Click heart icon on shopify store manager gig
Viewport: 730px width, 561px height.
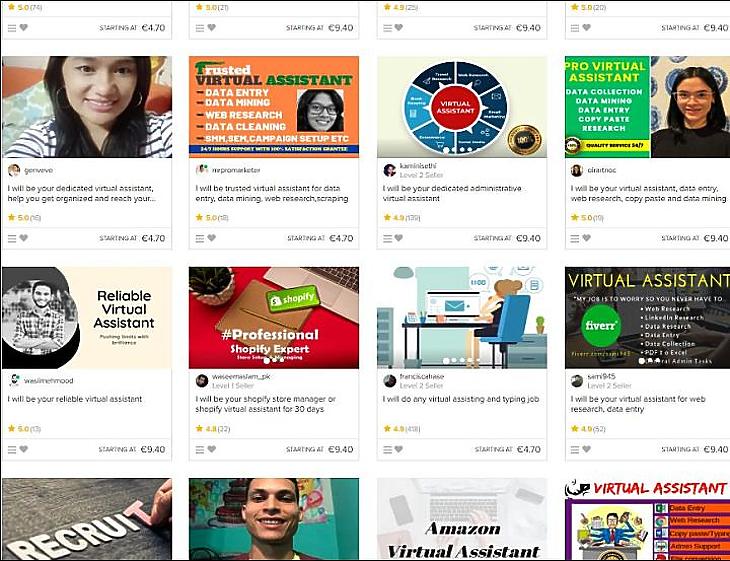(211, 449)
